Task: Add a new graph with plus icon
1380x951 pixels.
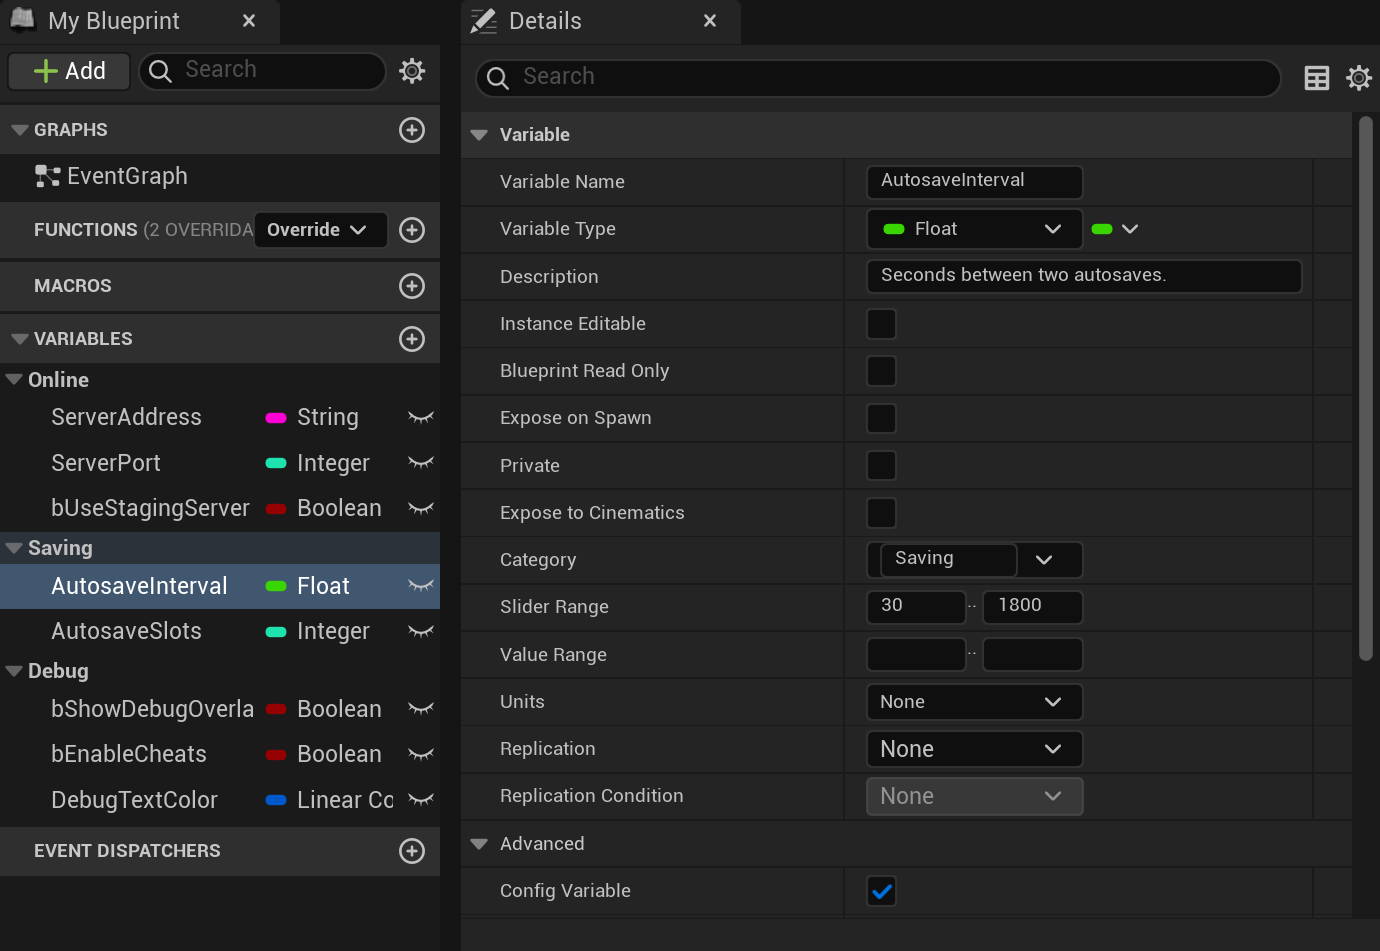Action: (x=412, y=130)
